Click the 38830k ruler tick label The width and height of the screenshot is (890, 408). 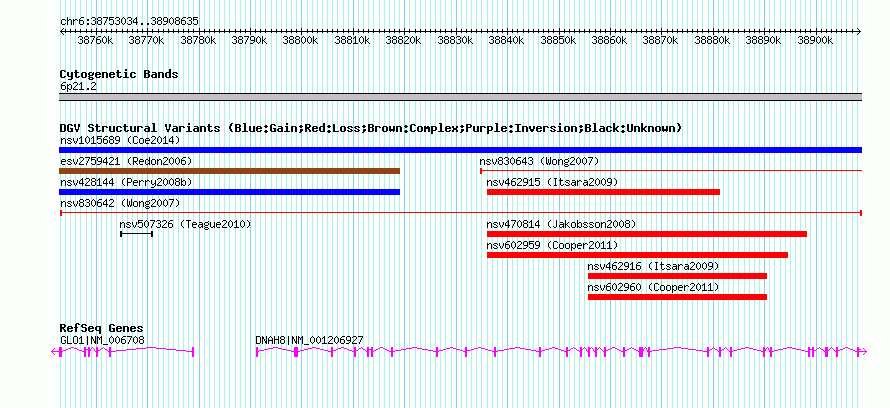click(455, 41)
